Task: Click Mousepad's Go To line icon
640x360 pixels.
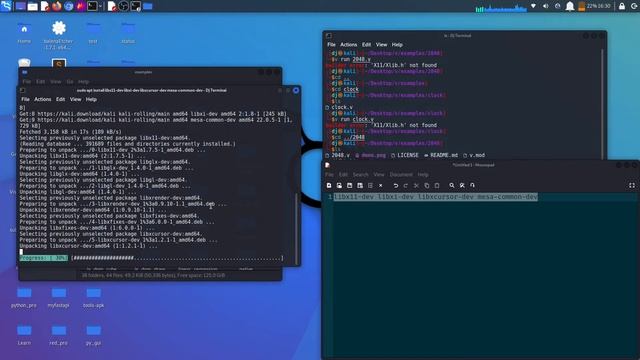Action: pyautogui.click(x=472, y=185)
